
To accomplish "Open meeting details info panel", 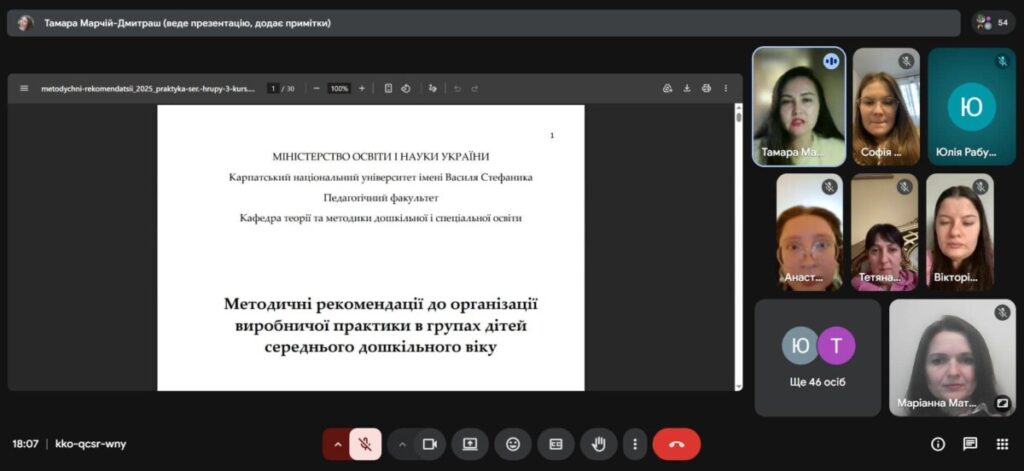I will [x=938, y=444].
